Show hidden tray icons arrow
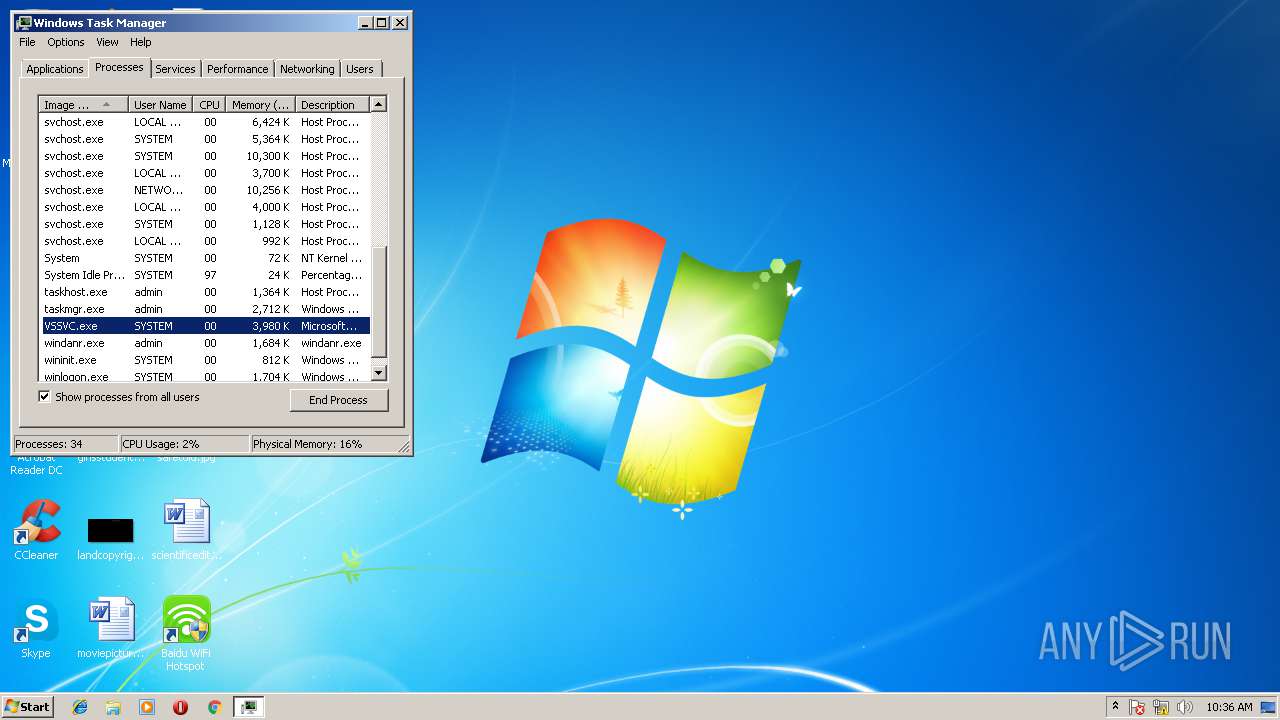Image resolution: width=1280 pixels, height=720 pixels. click(x=1115, y=706)
